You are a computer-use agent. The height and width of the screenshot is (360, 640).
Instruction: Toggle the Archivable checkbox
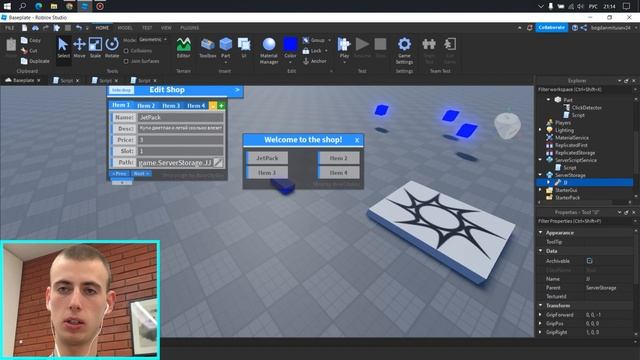pyautogui.click(x=589, y=260)
